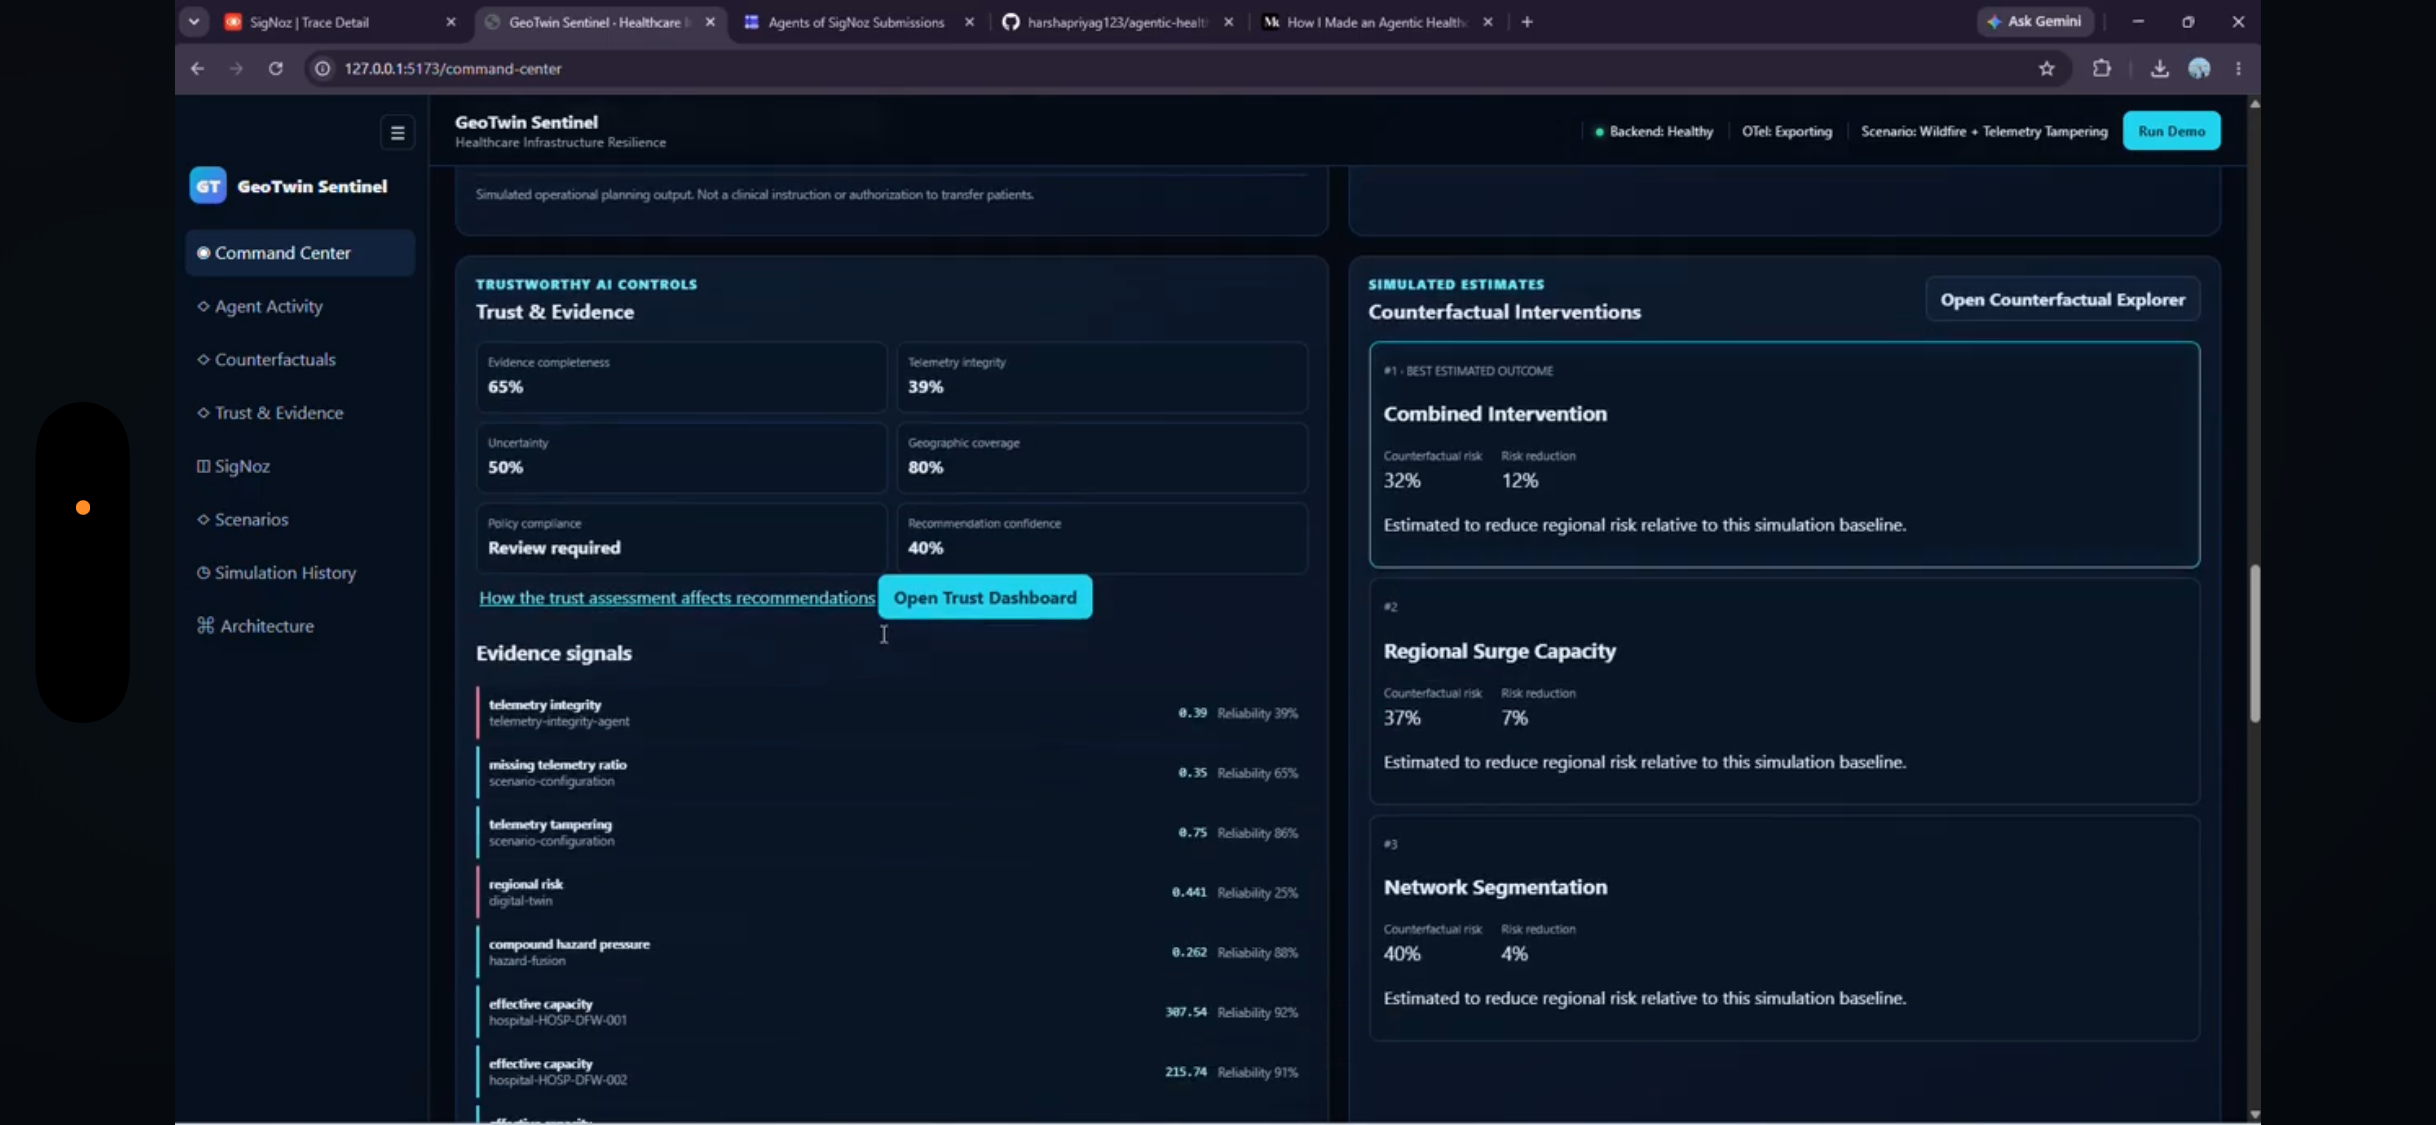Click the page vertical scrollbar thumb

point(2254,644)
